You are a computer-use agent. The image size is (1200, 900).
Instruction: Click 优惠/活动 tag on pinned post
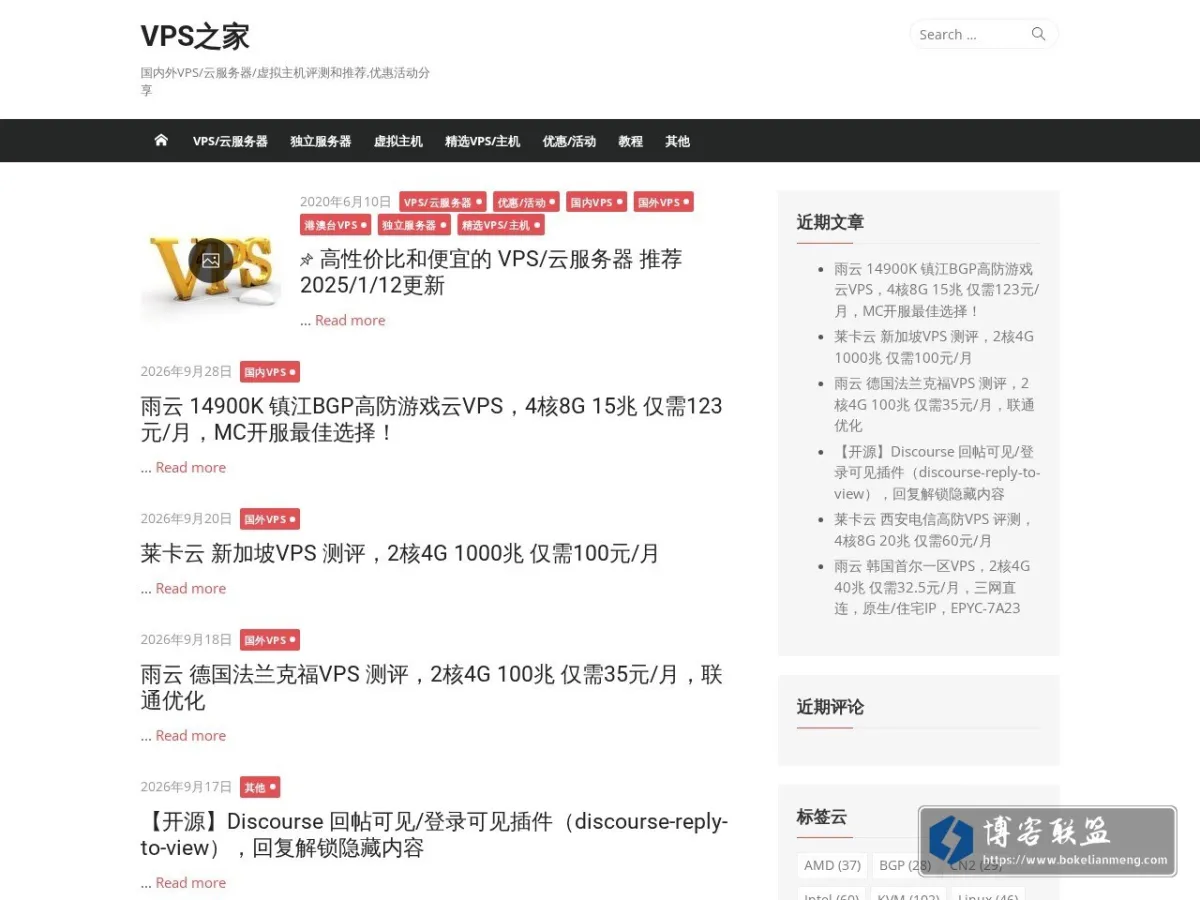(x=526, y=202)
